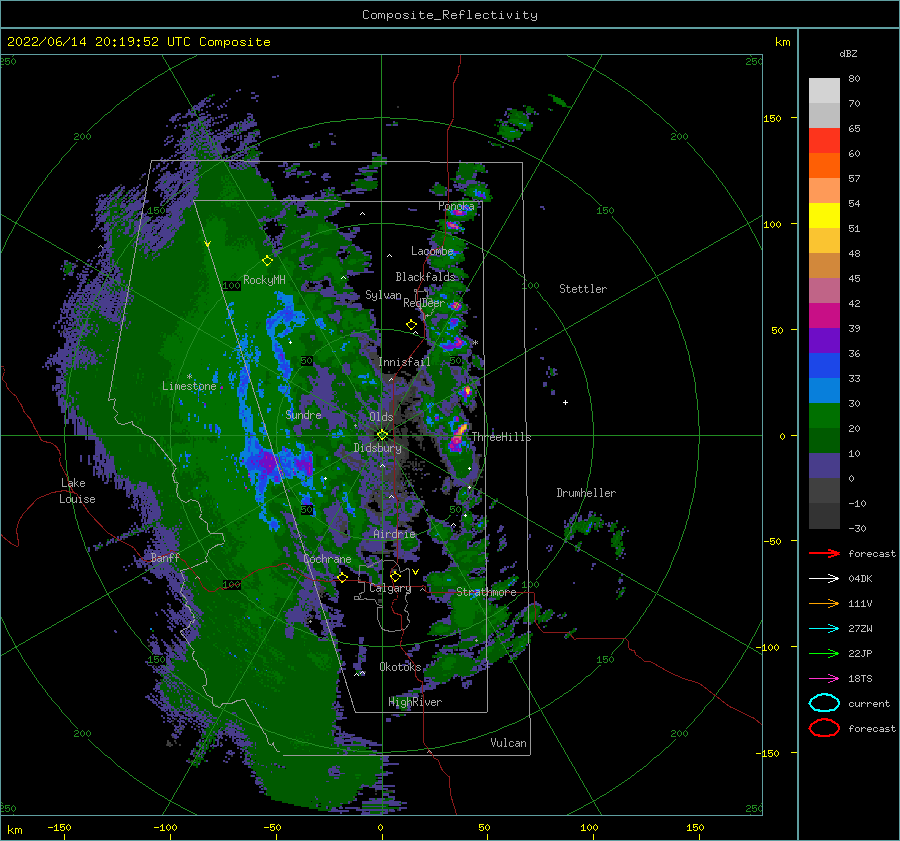The width and height of the screenshot is (900, 841).
Task: Click the Strathmore city label
Action: click(486, 592)
